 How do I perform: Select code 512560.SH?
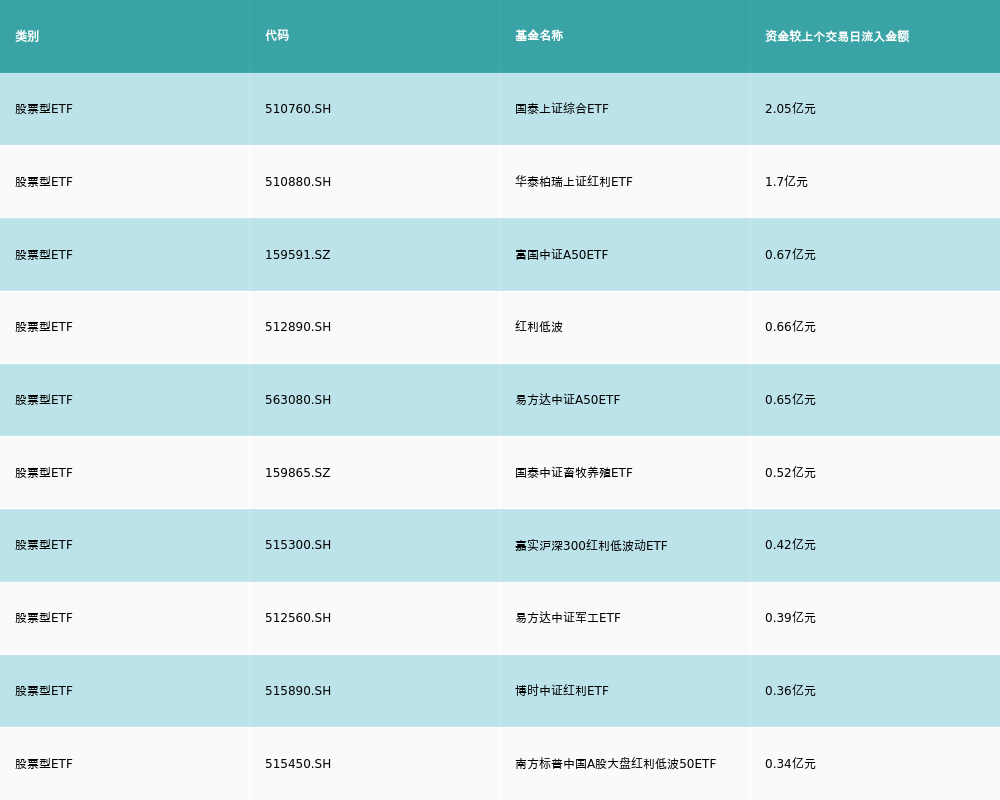[x=298, y=618]
